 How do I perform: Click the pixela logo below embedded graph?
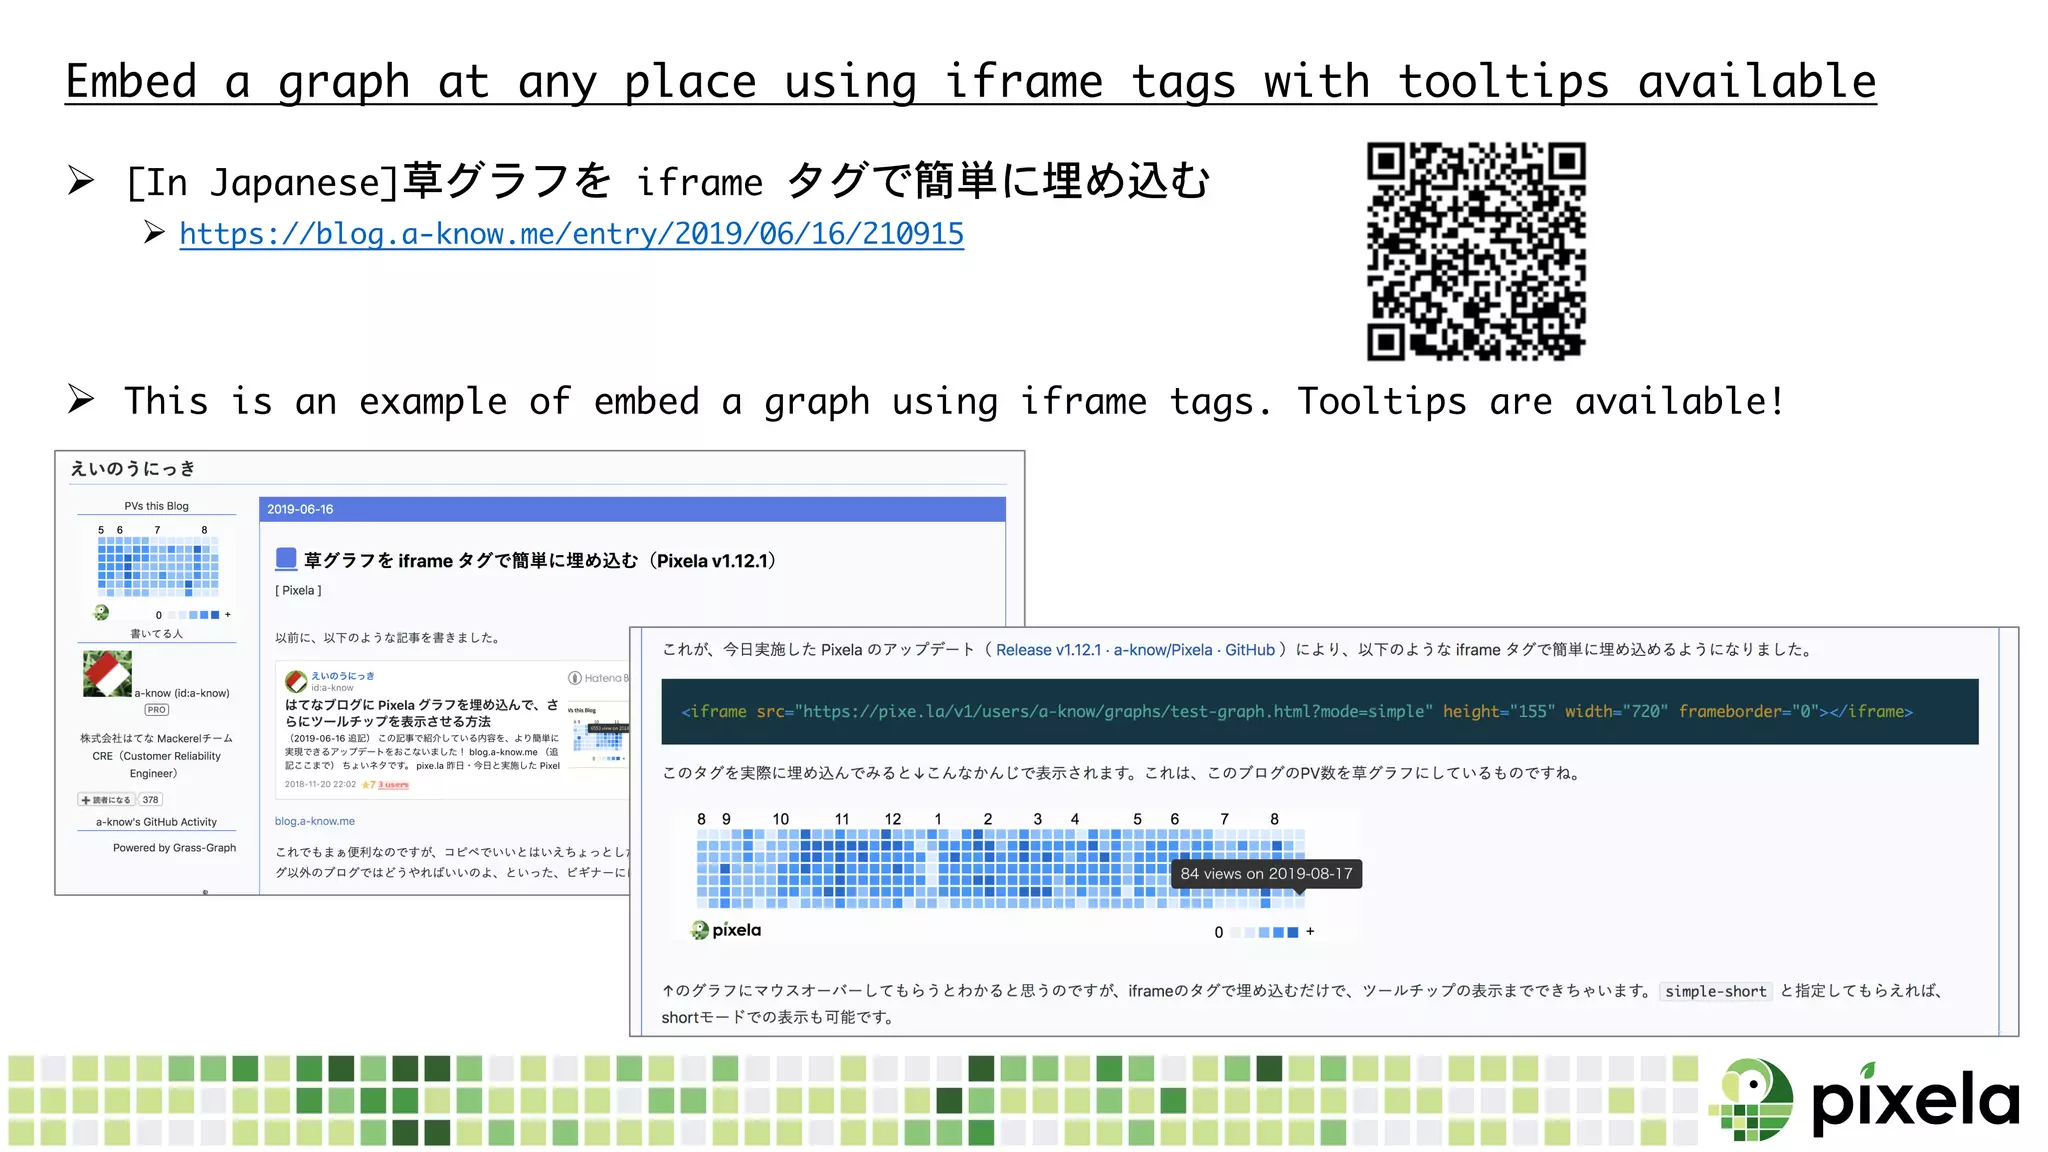pos(726,930)
